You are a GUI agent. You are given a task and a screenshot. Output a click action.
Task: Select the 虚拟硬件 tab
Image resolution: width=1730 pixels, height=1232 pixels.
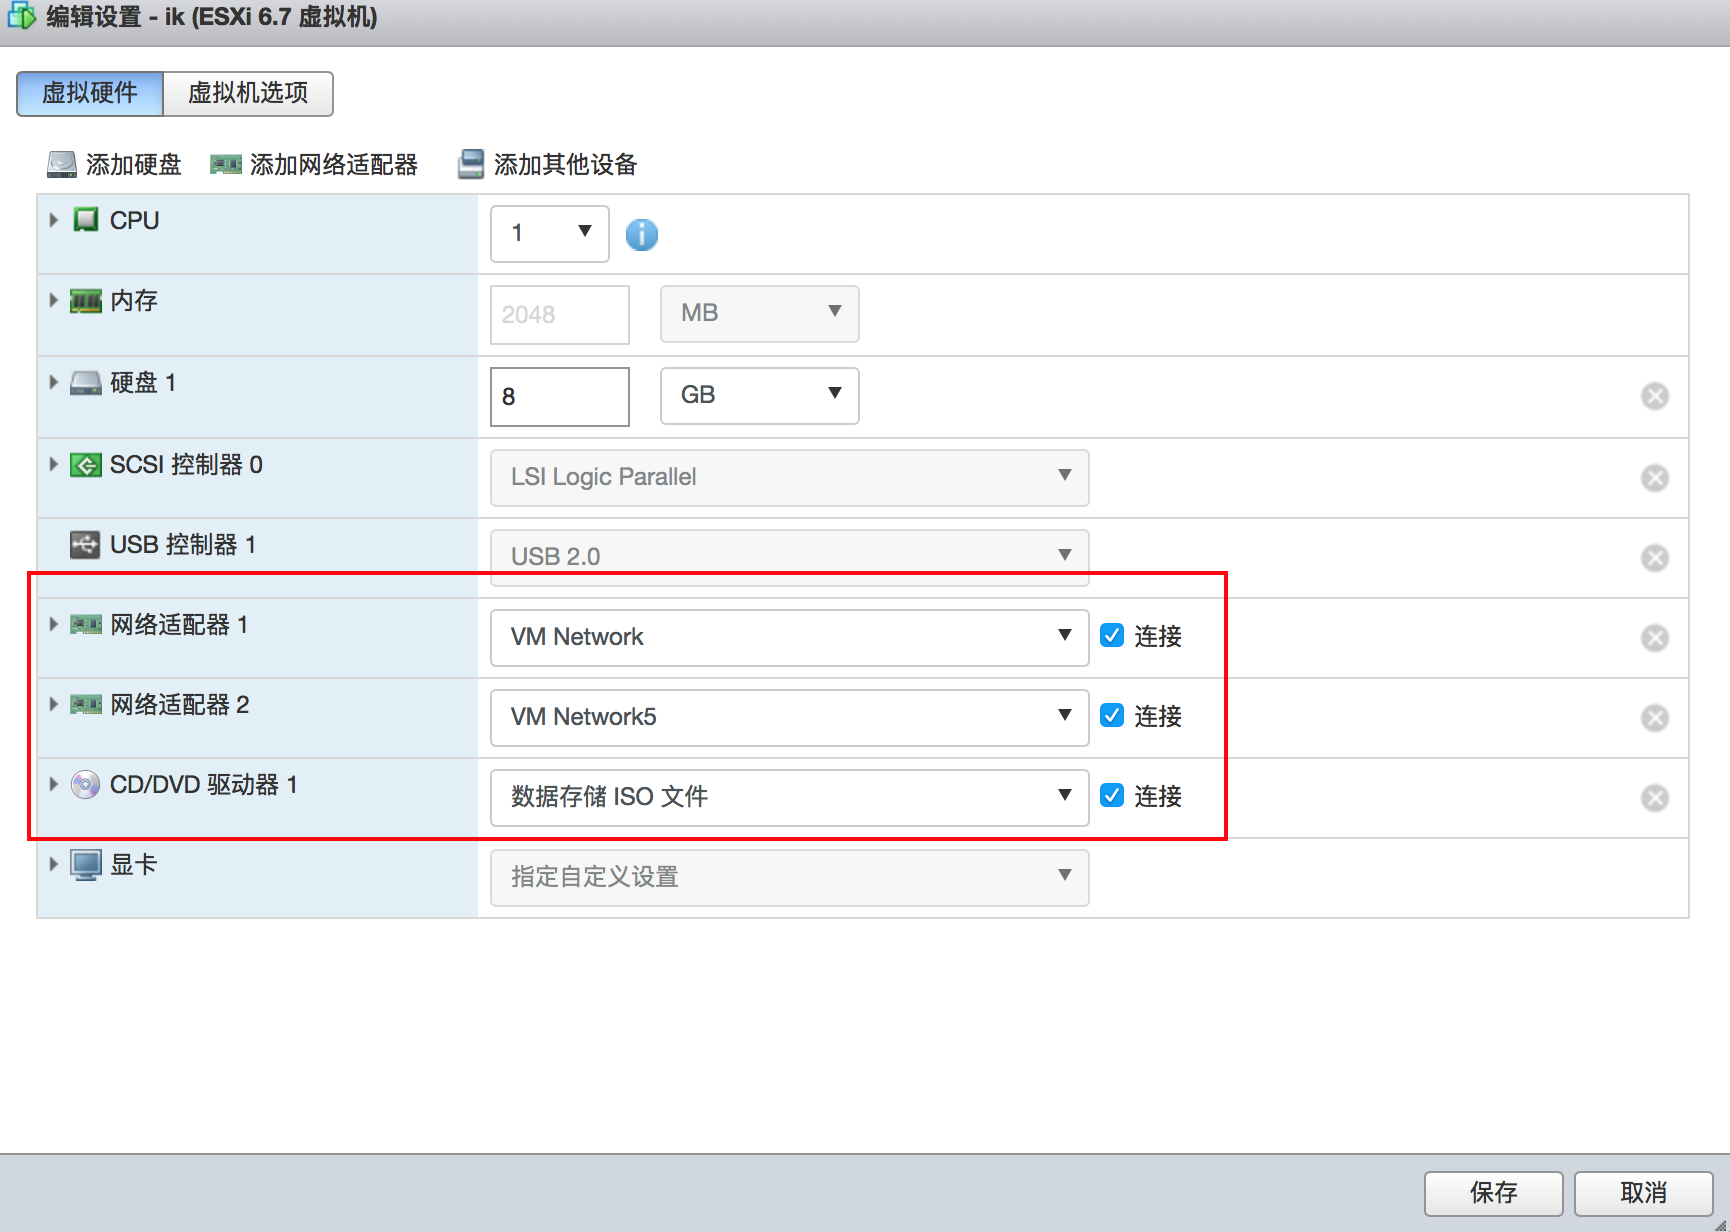(90, 93)
